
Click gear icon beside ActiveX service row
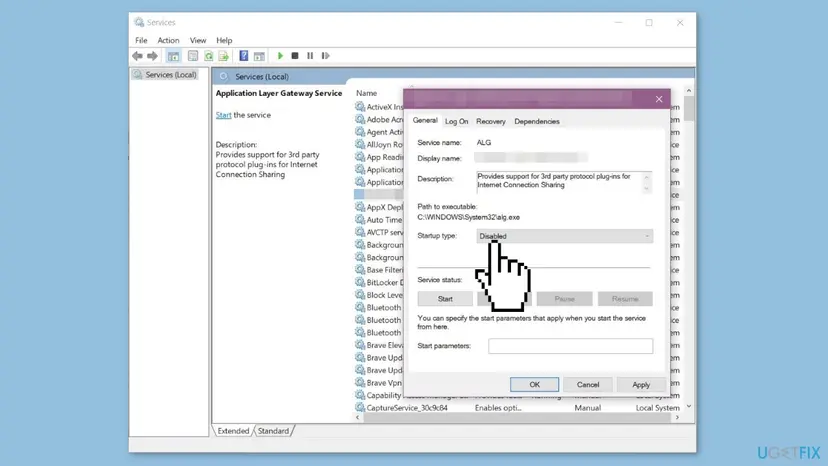coord(360,107)
